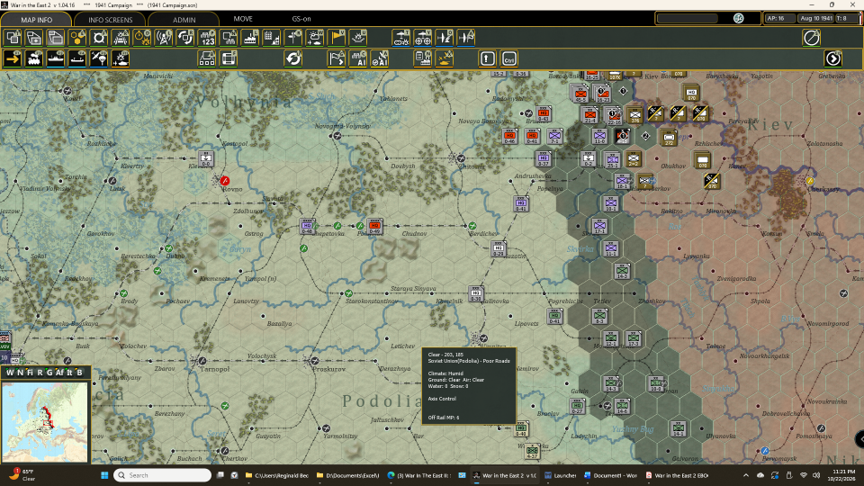Click the T: 8 turn counter
Image resolution: width=864 pixels, height=486 pixels.
point(846,18)
